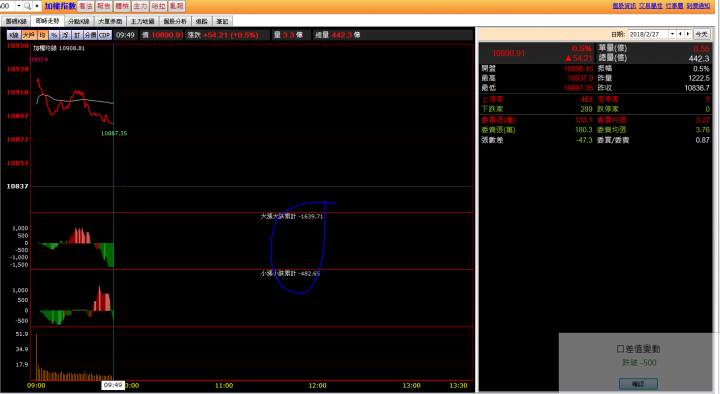720x394 pixels.
Task: Go to previous date with left arrow
Action: [x=680, y=34]
